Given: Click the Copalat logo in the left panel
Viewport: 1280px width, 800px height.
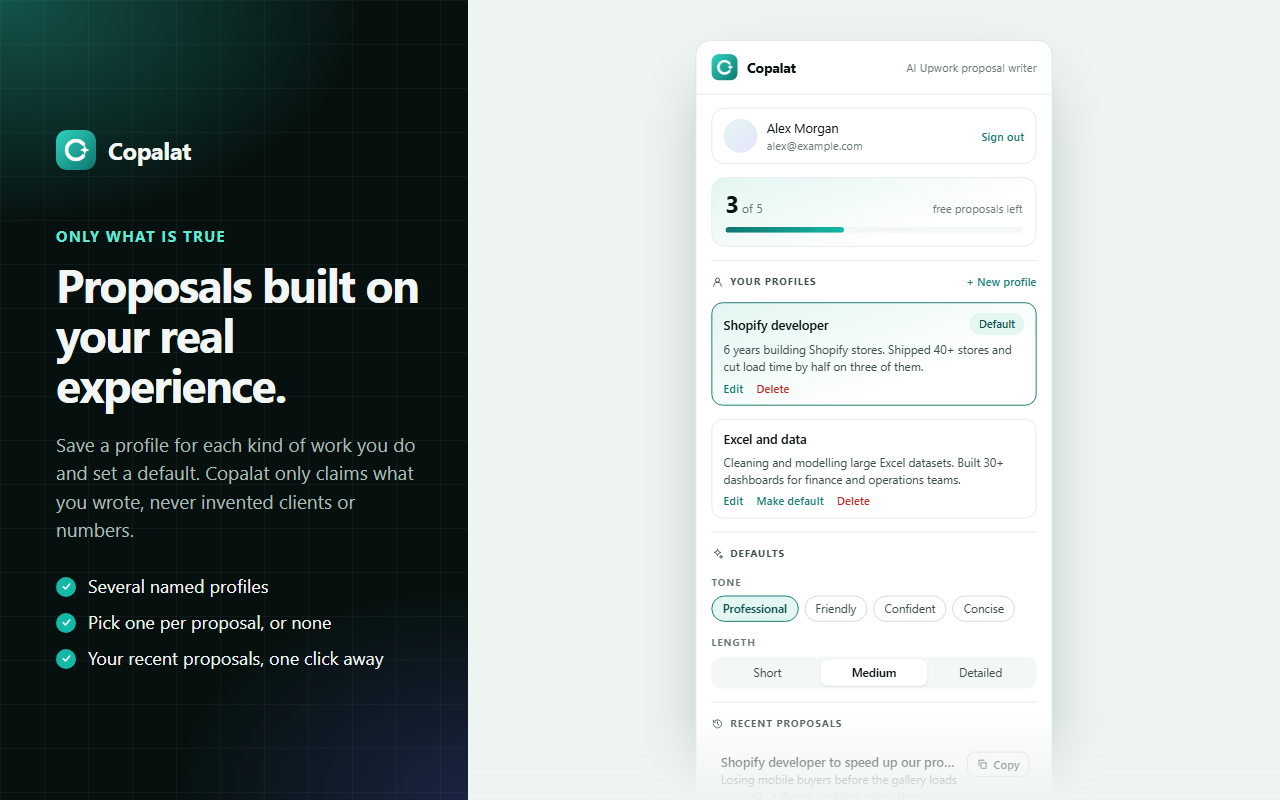Looking at the screenshot, I should coord(76,150).
